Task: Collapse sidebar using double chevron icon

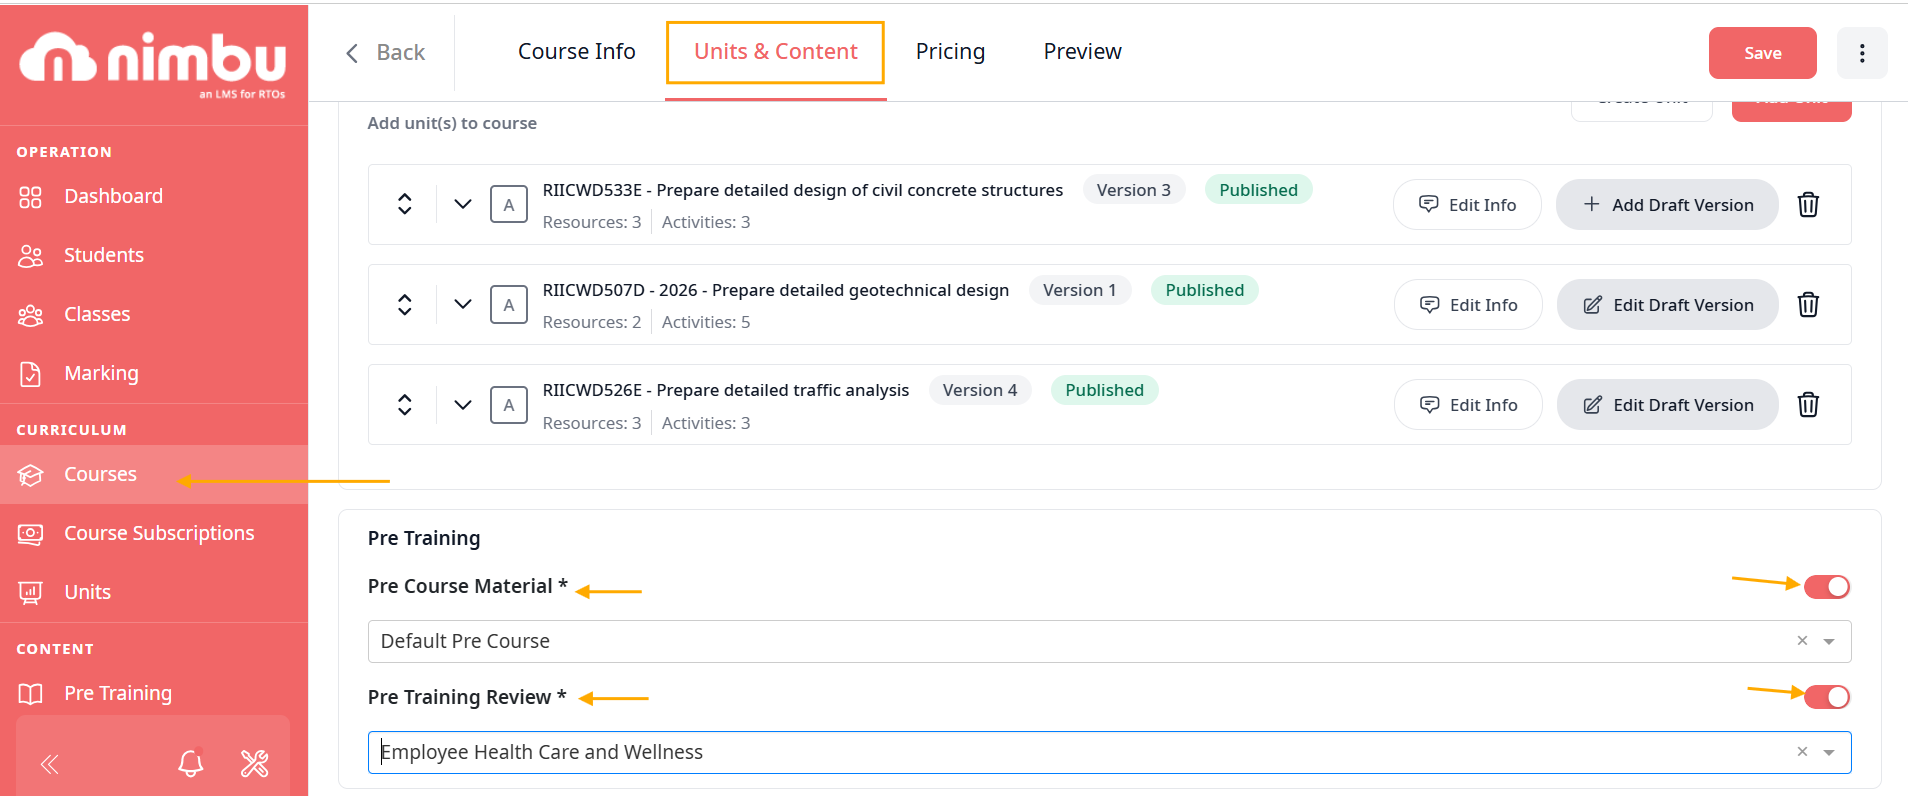Action: (50, 765)
